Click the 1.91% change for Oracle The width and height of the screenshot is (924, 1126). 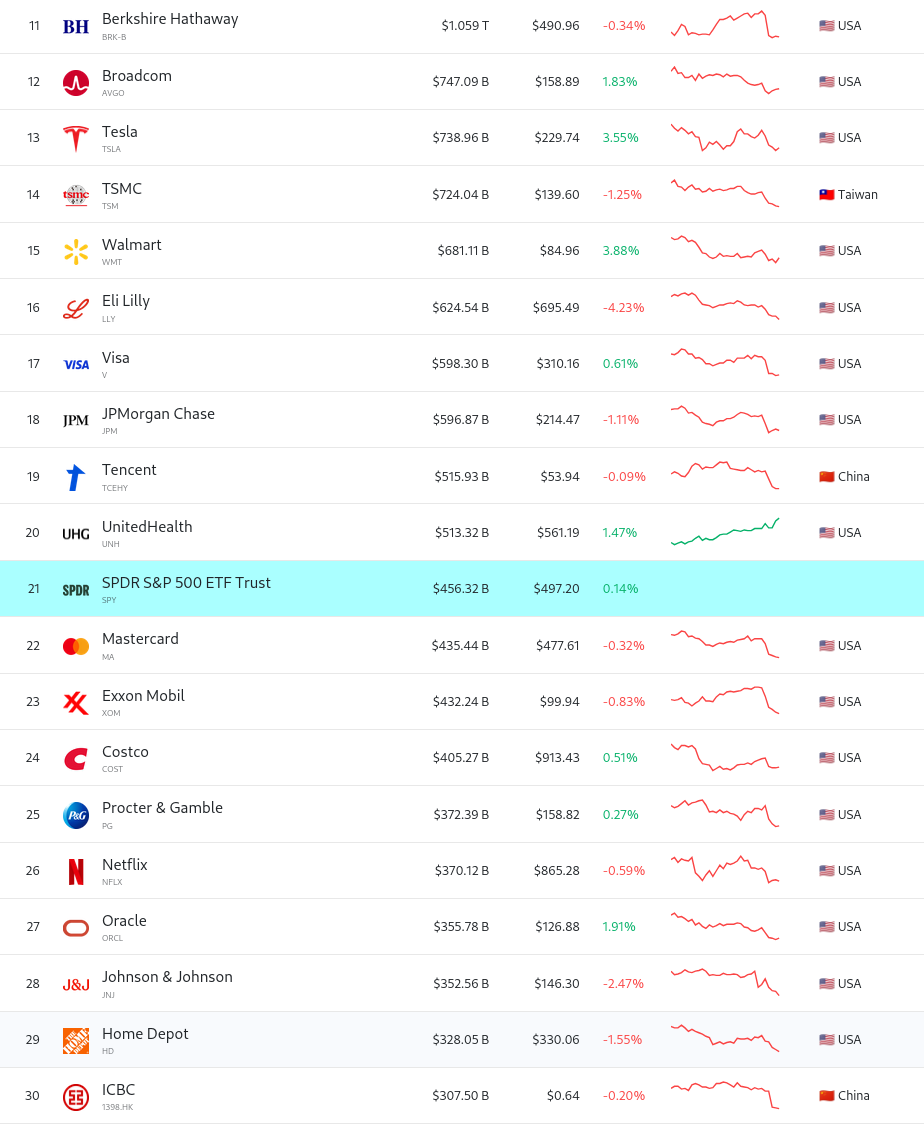(619, 927)
